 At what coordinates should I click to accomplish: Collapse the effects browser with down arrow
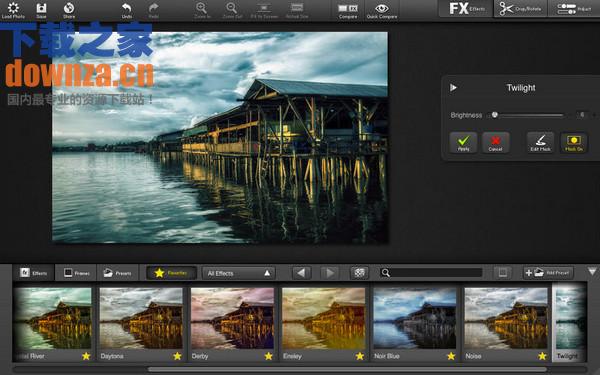tap(592, 272)
